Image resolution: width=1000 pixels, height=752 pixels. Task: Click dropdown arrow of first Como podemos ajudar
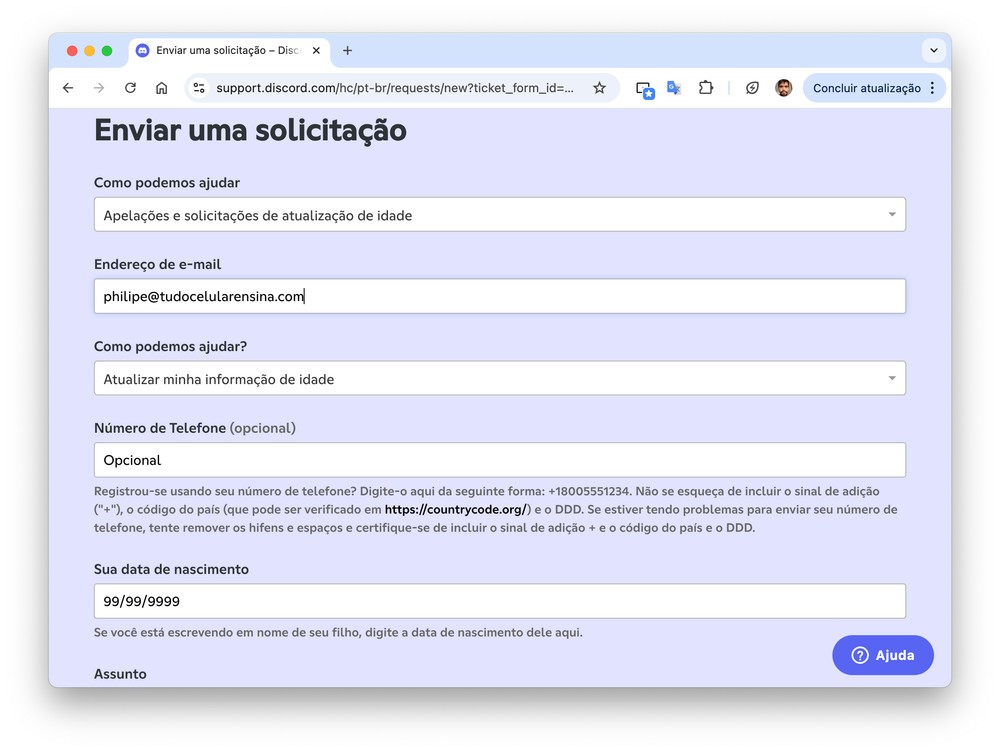(x=892, y=215)
